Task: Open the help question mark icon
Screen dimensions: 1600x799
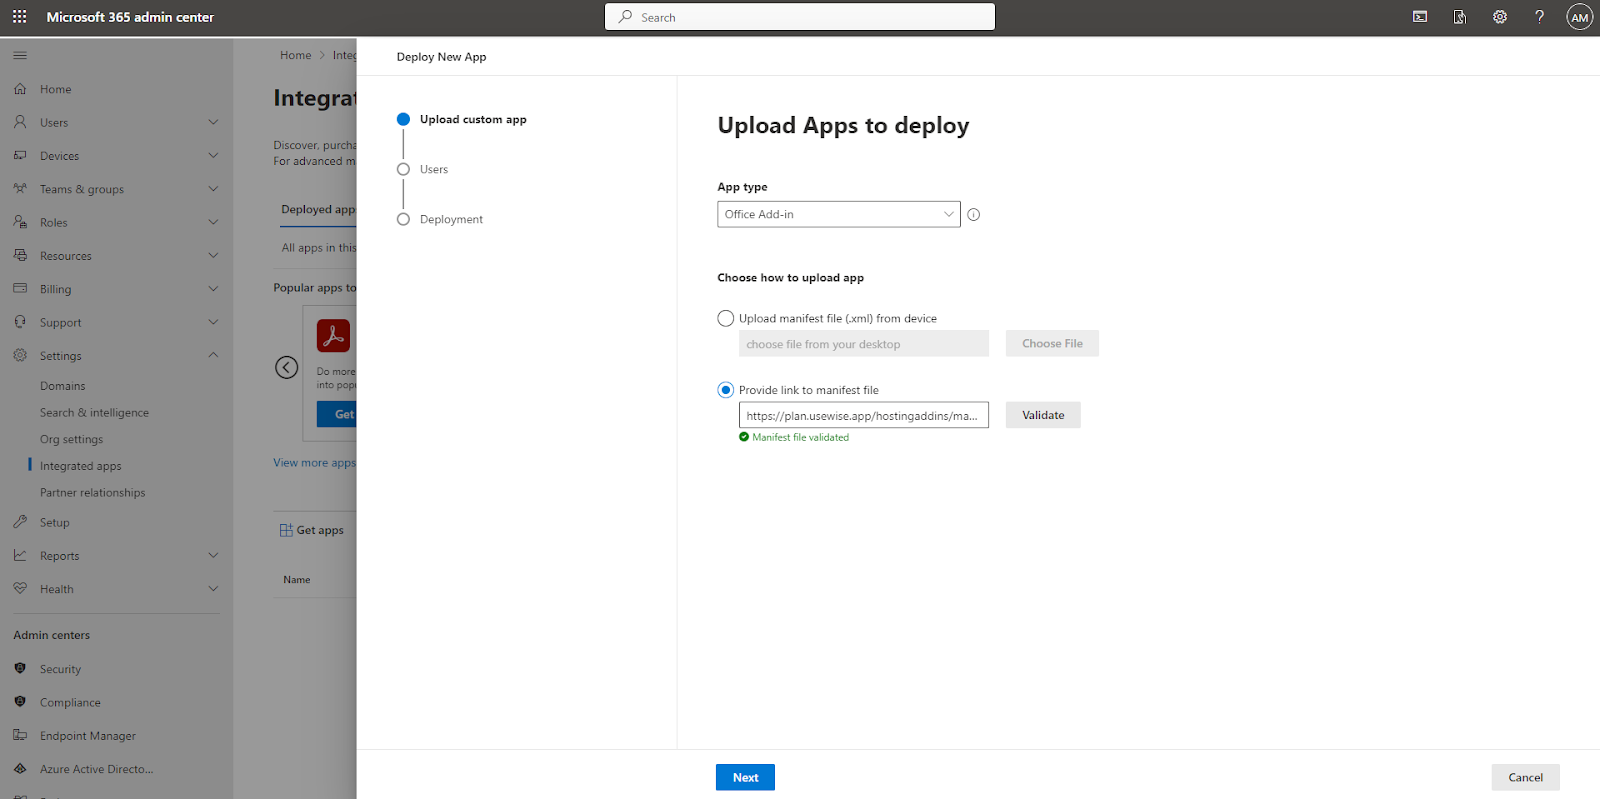Action: click(1540, 17)
